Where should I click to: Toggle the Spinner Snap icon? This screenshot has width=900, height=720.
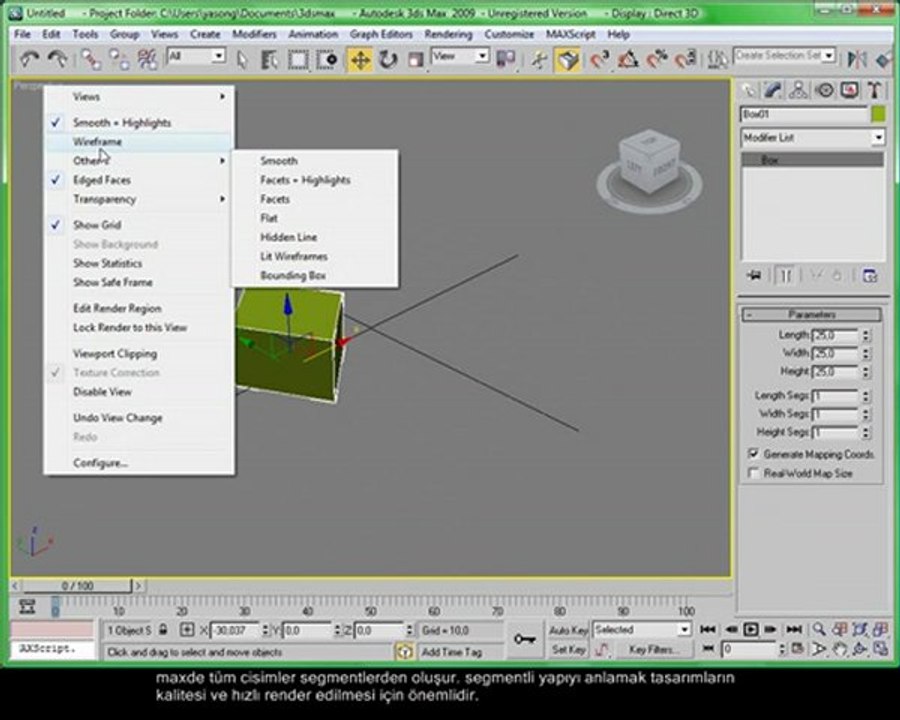pos(685,59)
